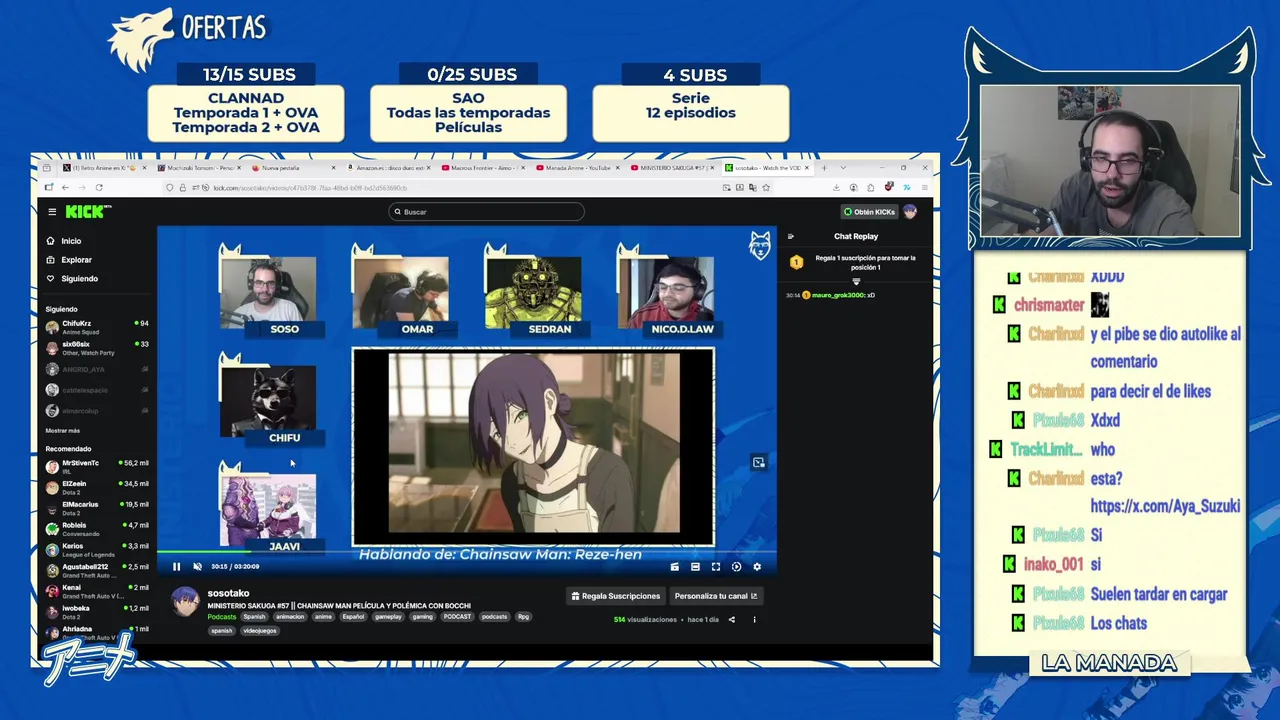Seek on the video progress bar
The width and height of the screenshot is (1280, 720).
pyautogui.click(x=466, y=551)
